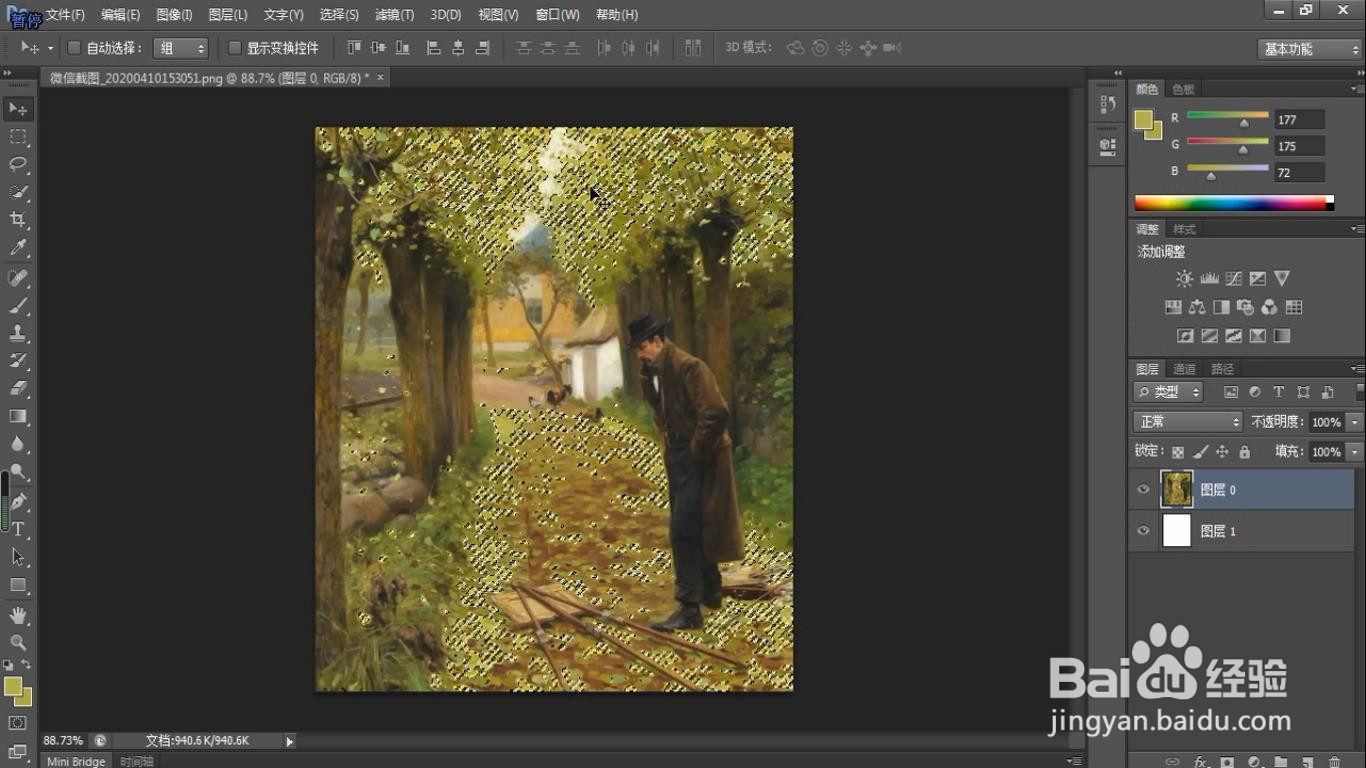Select the Lasso tool
1366x768 pixels.
[x=18, y=164]
